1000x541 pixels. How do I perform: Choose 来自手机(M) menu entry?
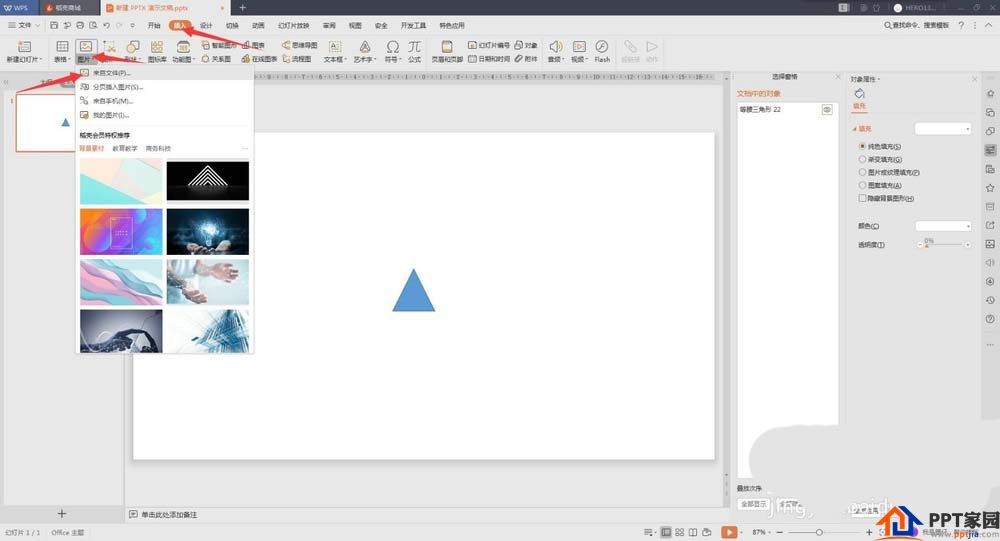point(165,101)
